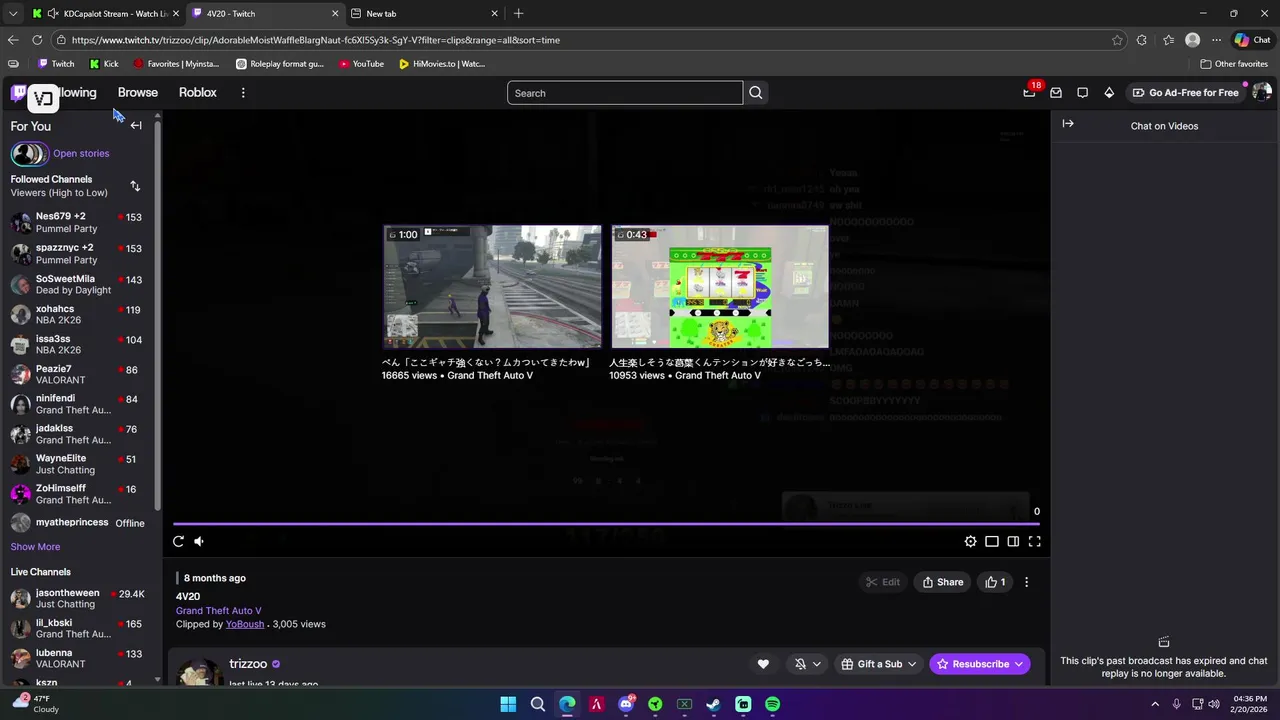Toggle theatre mode
1280x720 pixels.
[1013, 541]
